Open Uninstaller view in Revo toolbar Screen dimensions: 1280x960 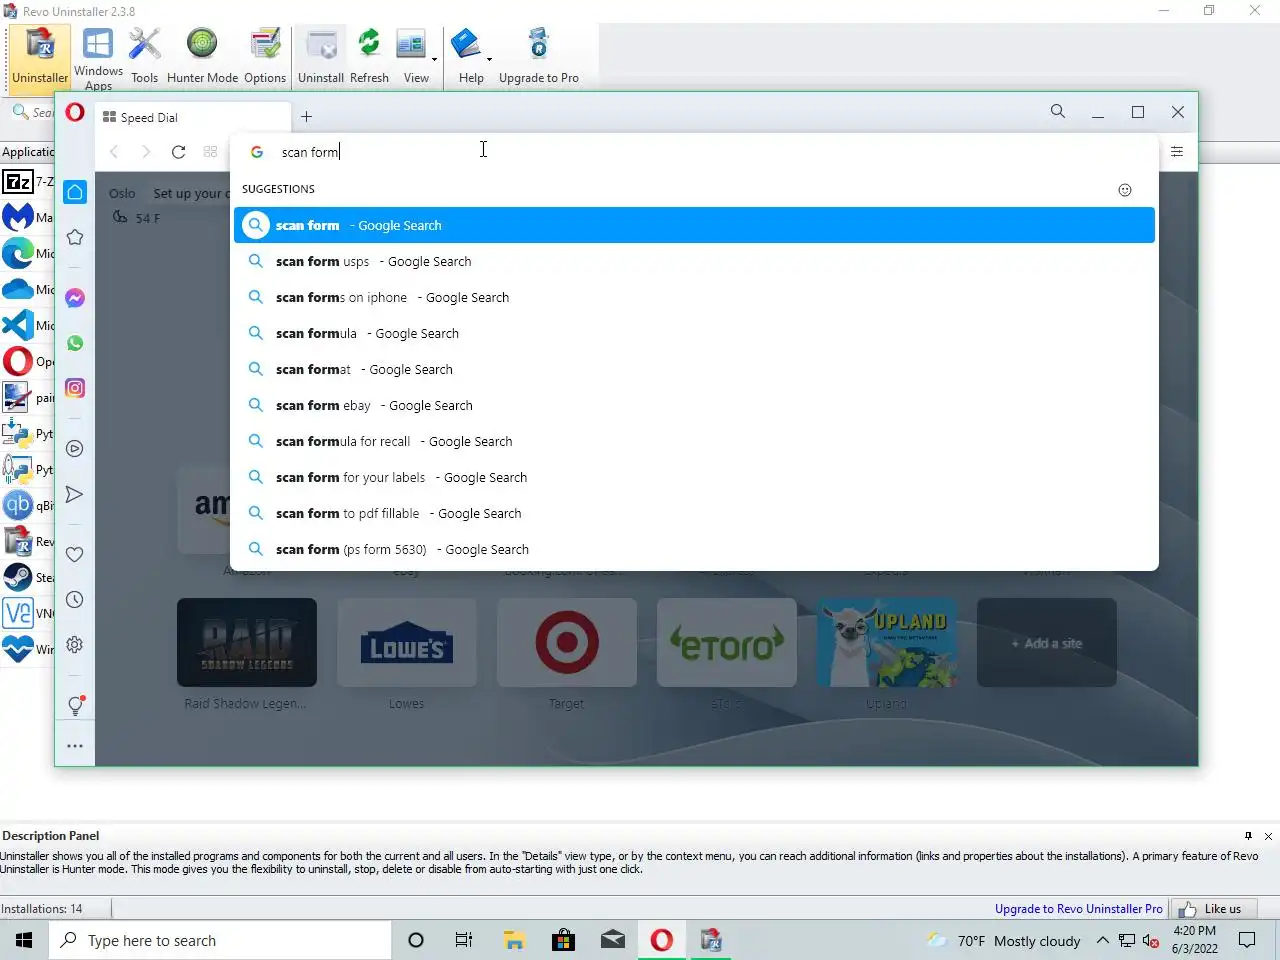tap(40, 57)
